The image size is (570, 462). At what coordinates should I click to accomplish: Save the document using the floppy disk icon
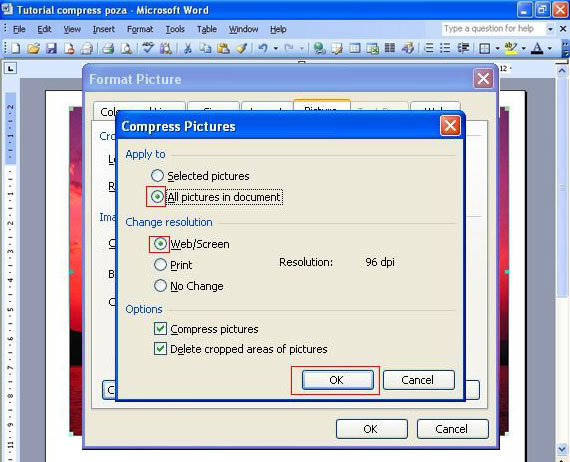click(x=51, y=48)
